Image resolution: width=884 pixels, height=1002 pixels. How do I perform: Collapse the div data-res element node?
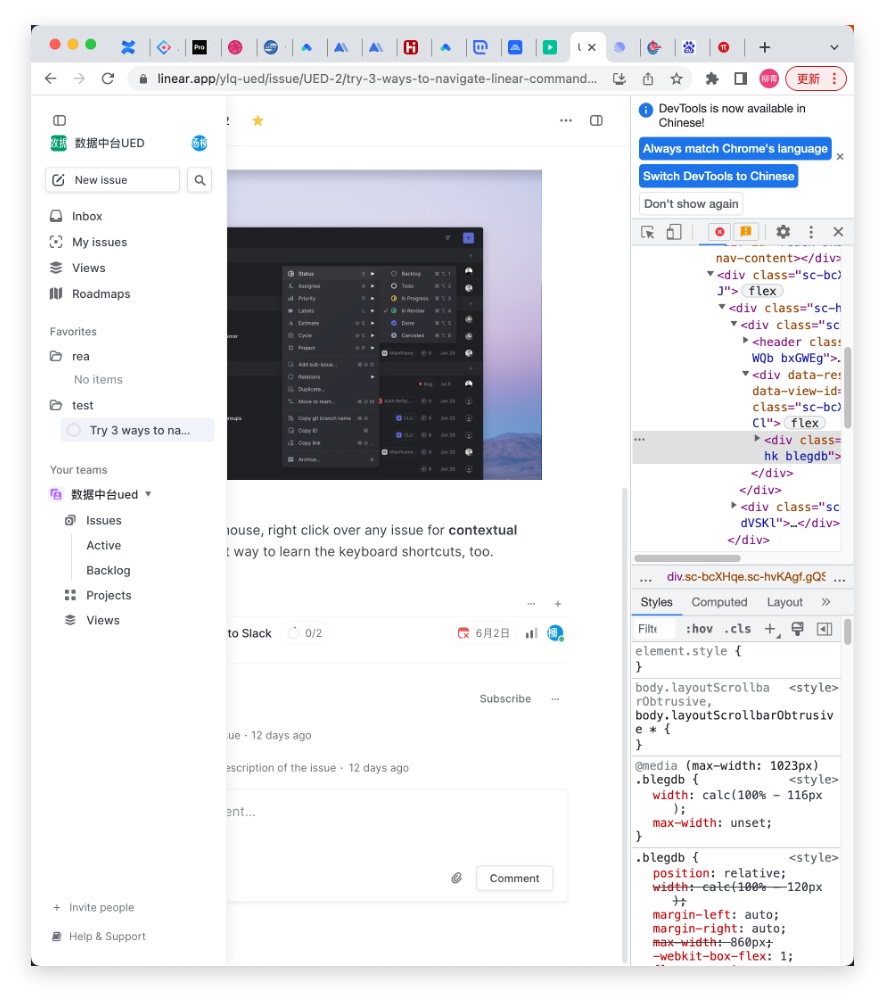(x=745, y=374)
